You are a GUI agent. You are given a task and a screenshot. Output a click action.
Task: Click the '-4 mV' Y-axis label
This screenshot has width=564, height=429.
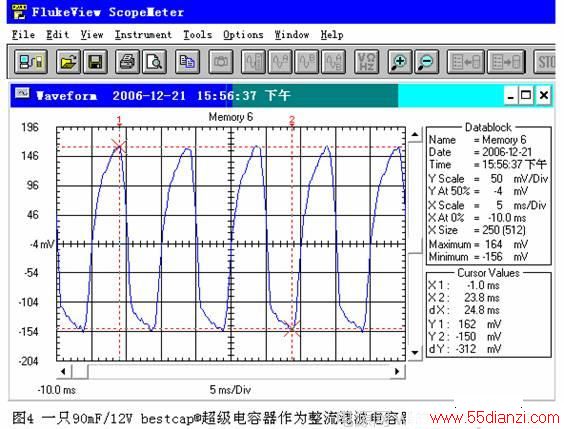[42, 244]
